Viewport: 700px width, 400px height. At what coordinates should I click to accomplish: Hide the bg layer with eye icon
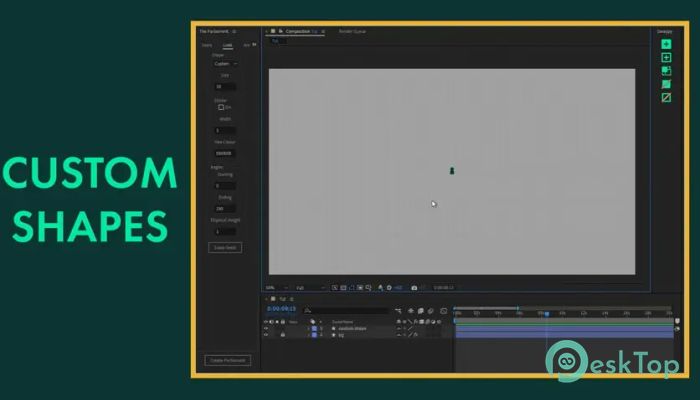coord(266,335)
